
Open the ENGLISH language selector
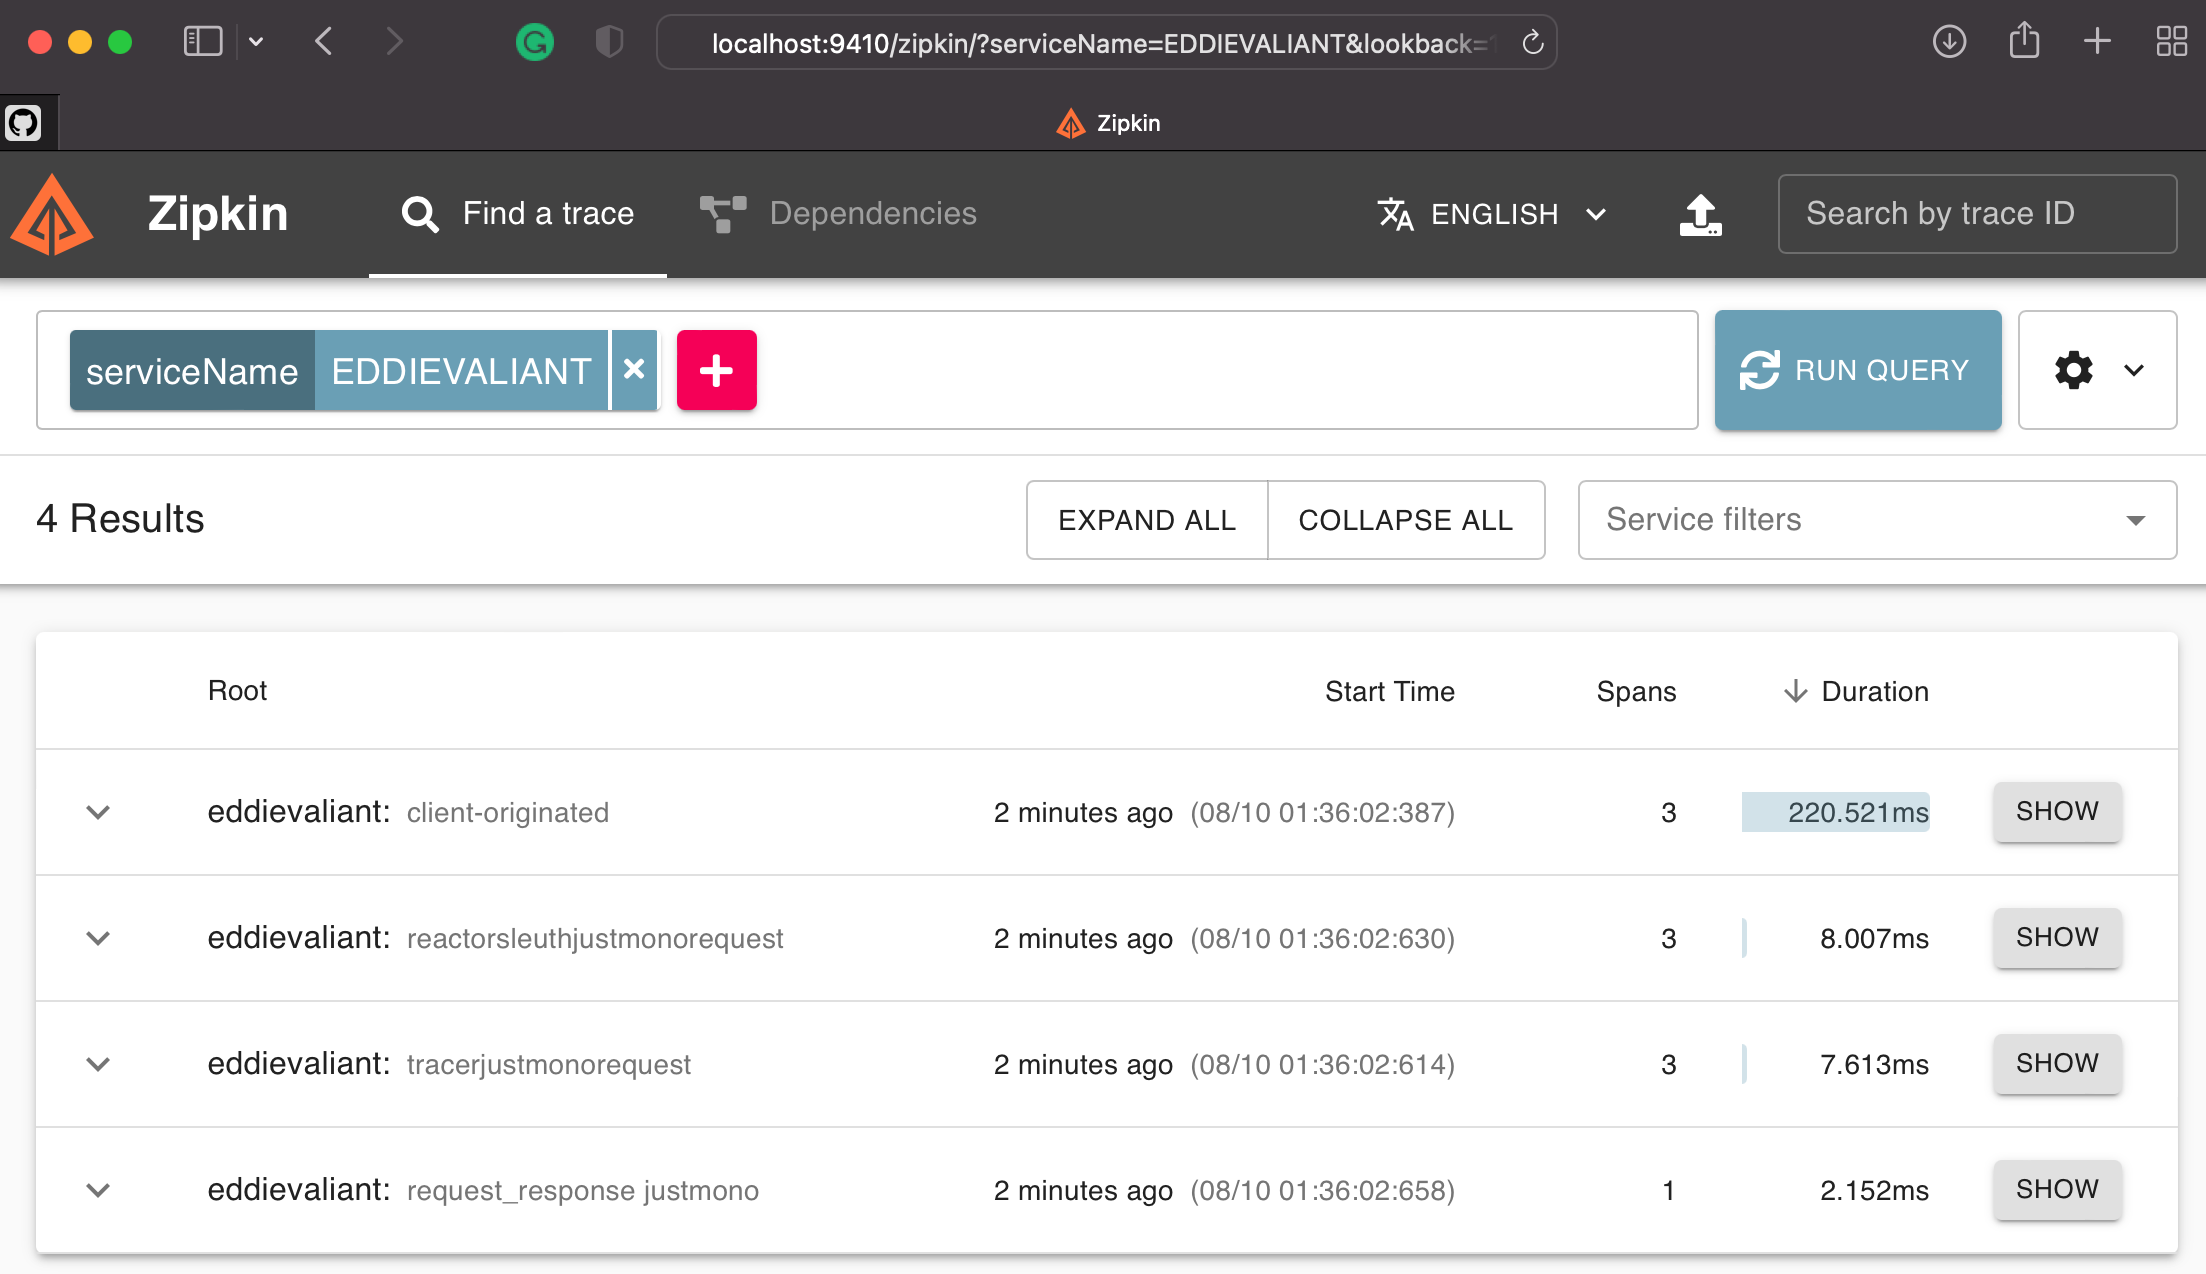tap(1492, 214)
